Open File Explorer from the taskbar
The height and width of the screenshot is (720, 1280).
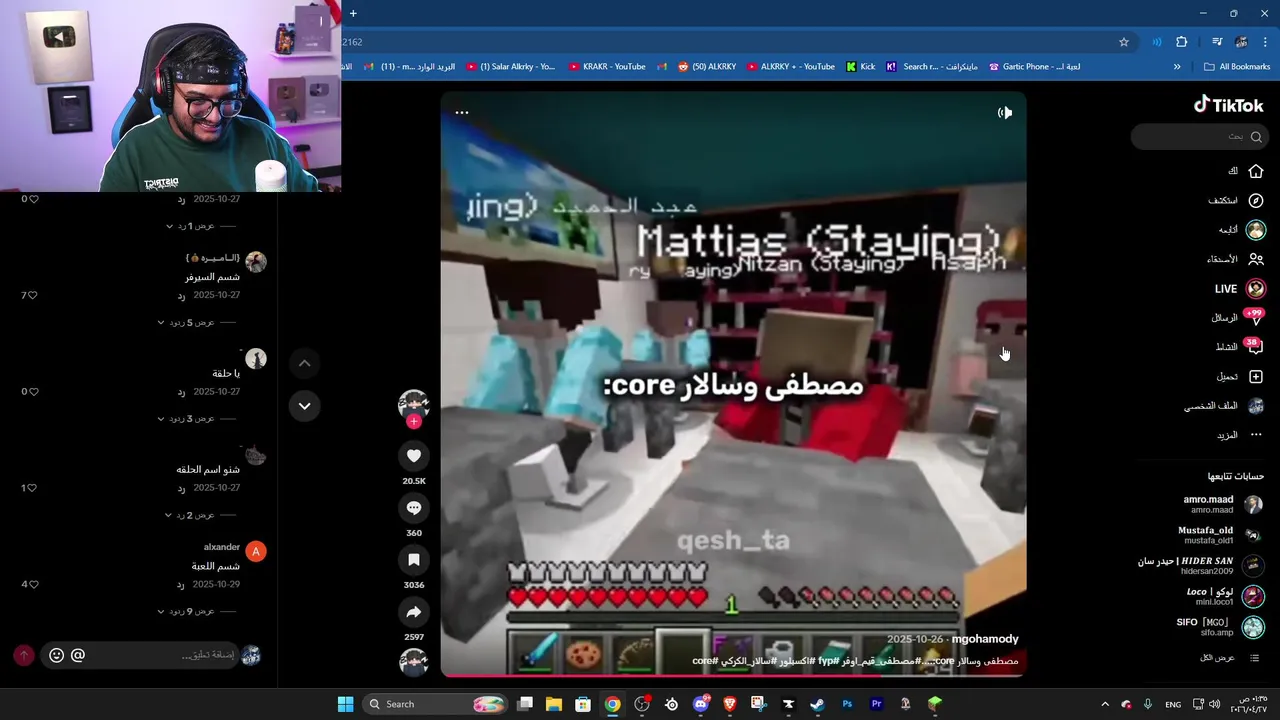[x=554, y=704]
